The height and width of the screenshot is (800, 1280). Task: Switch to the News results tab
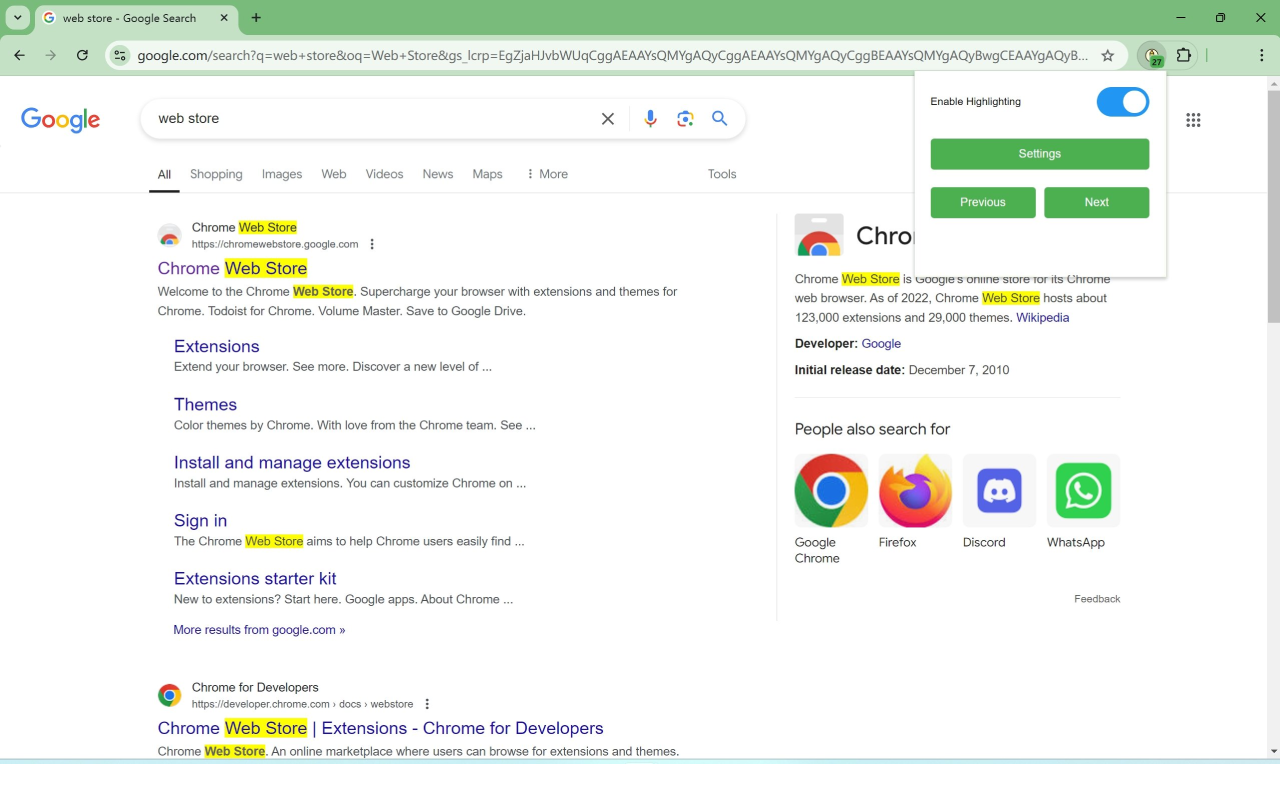[438, 174]
